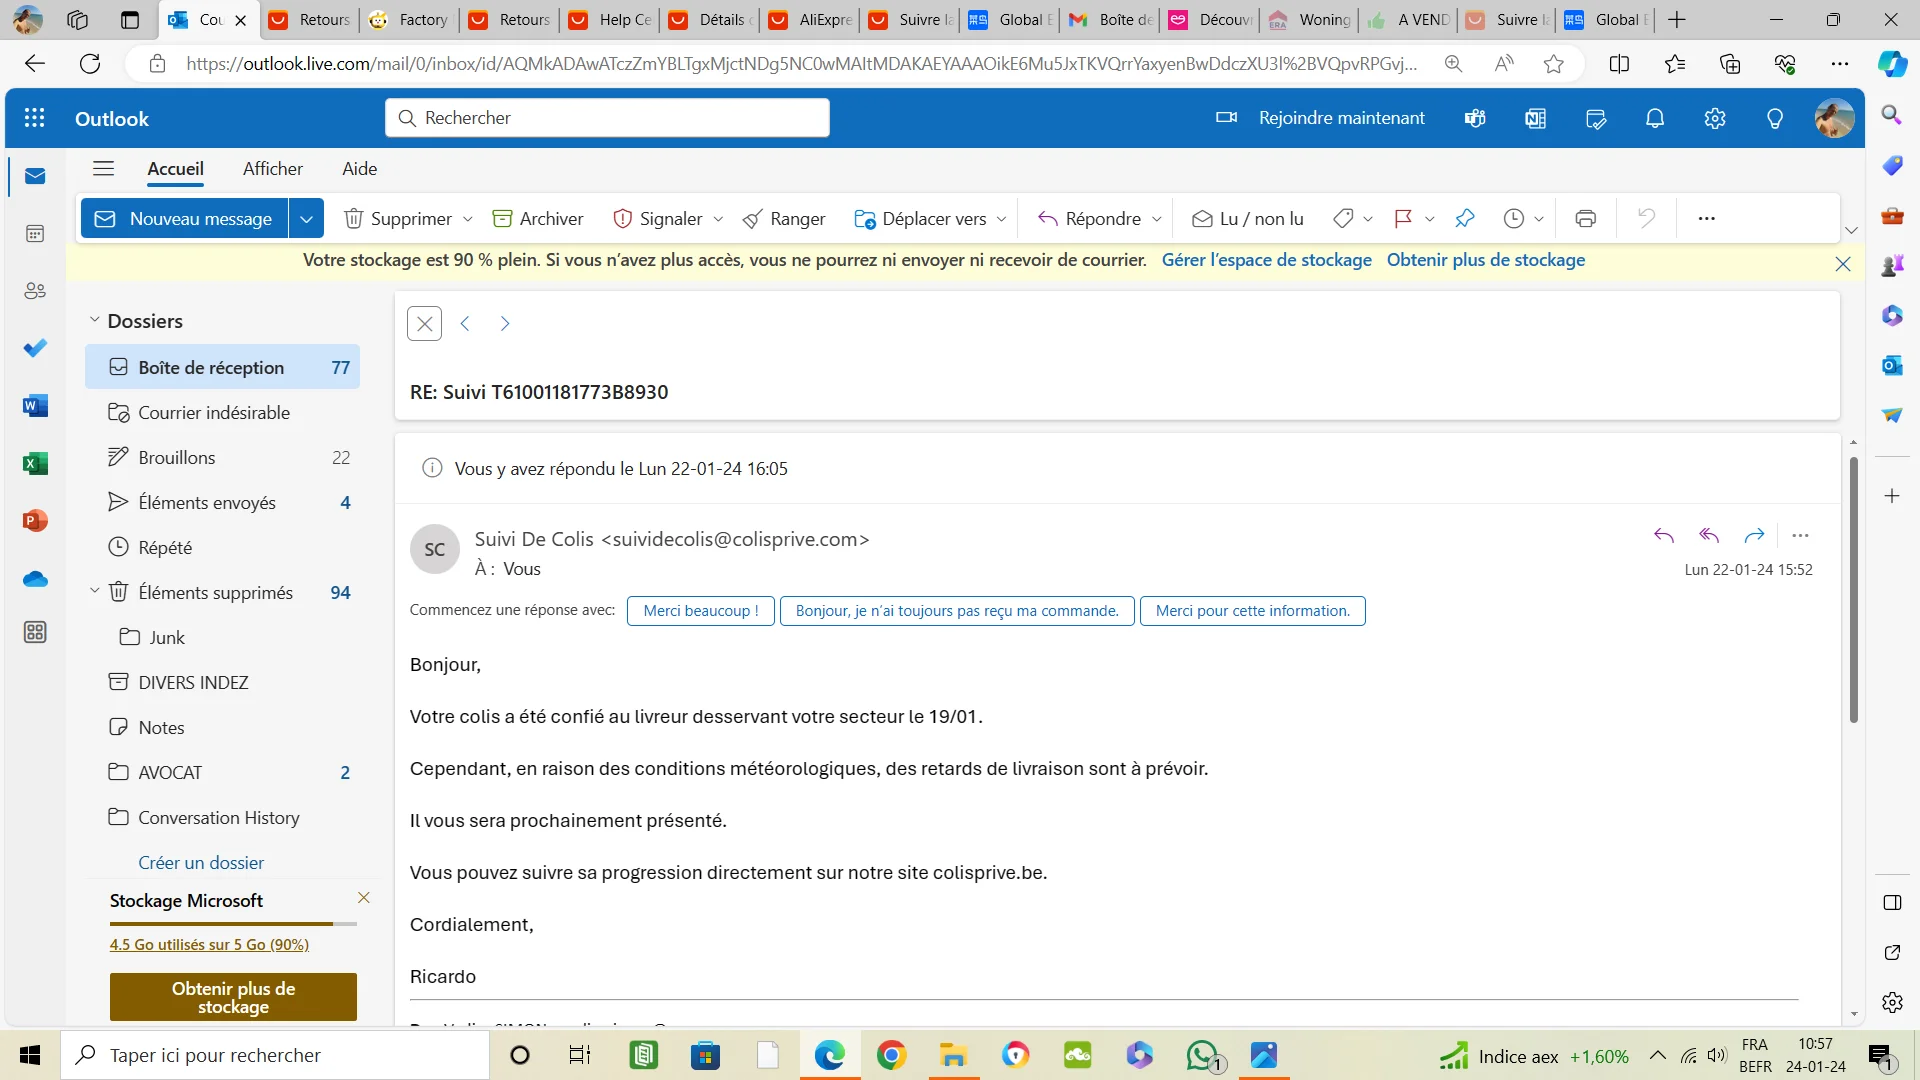Select Boîte de réception folder
1920x1080 pixels.
(222, 367)
